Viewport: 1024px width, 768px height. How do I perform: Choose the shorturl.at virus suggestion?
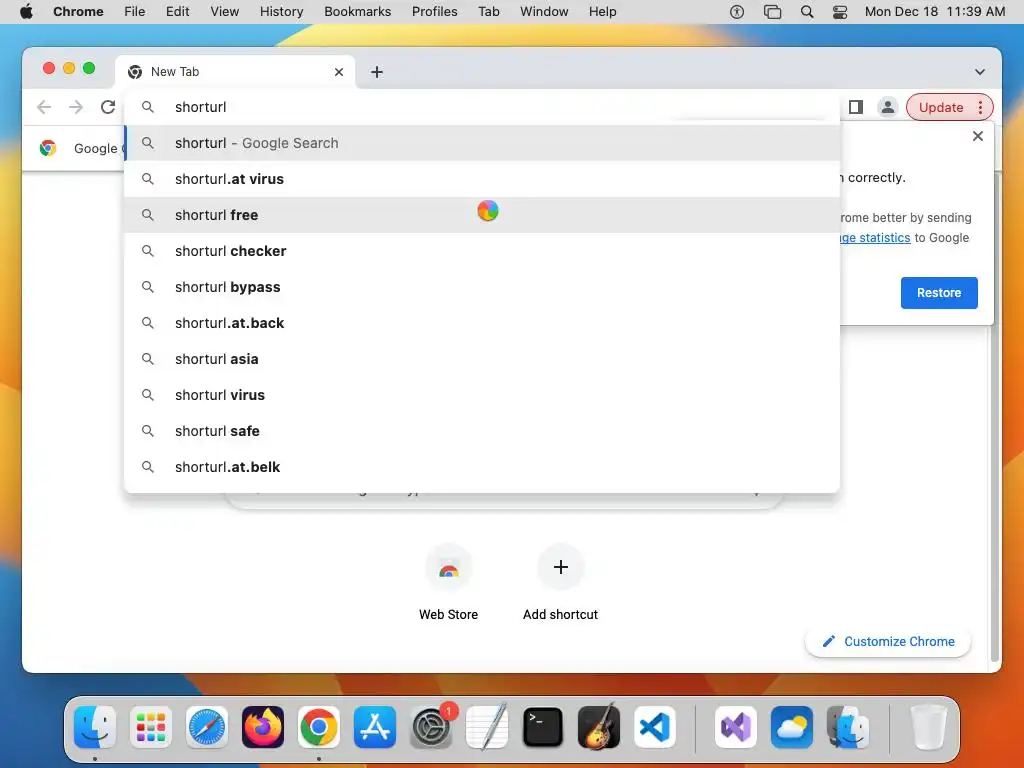(481, 179)
